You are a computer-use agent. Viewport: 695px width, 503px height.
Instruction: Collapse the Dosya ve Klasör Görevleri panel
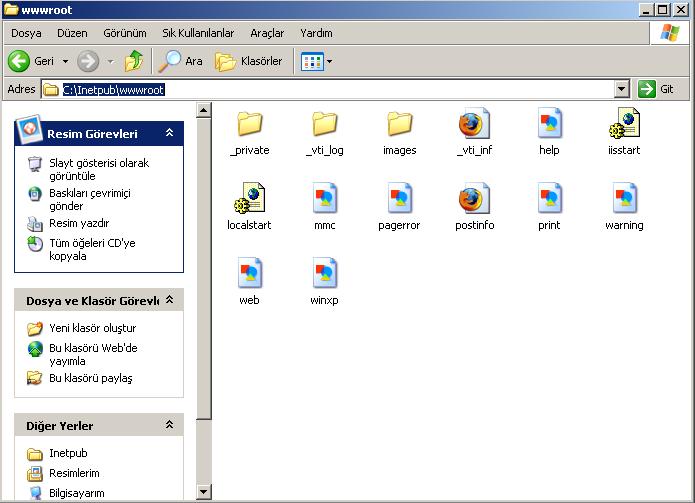click(169, 300)
